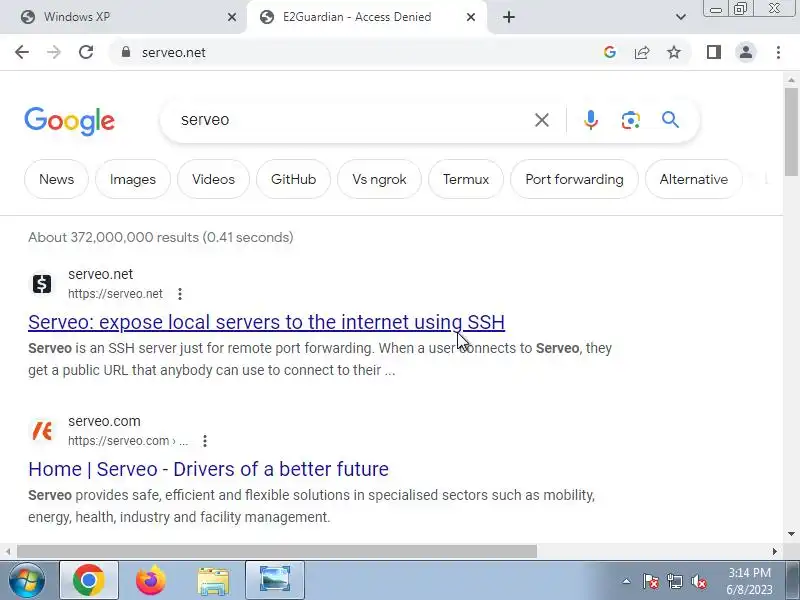Click the scroll down arrow
This screenshot has width=800, height=600.
[791, 534]
